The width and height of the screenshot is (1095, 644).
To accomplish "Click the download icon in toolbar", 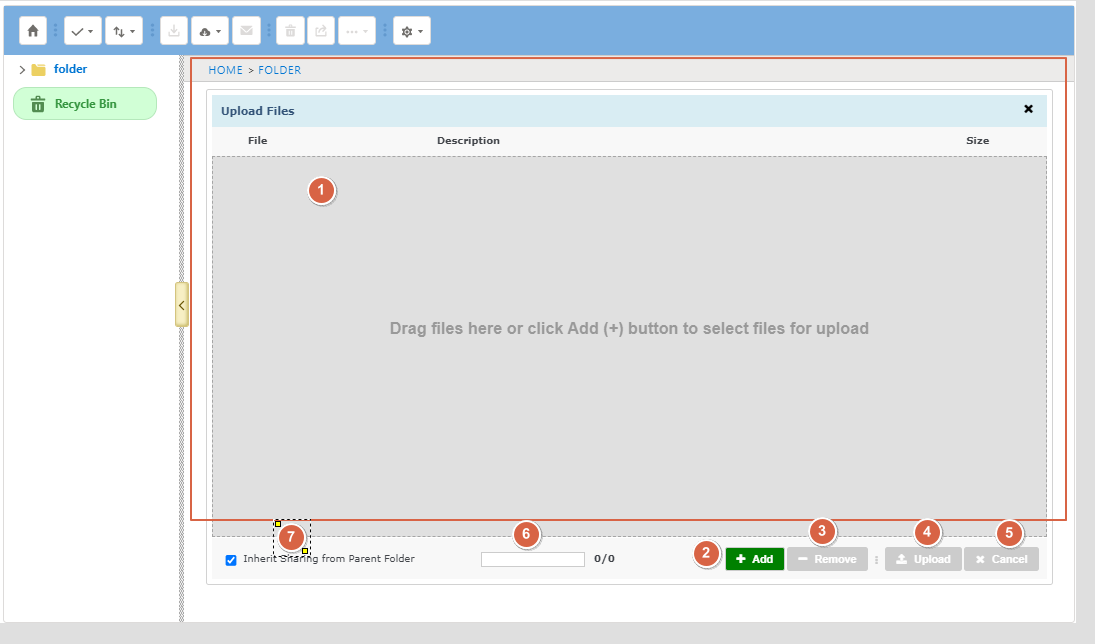I will pos(174,31).
